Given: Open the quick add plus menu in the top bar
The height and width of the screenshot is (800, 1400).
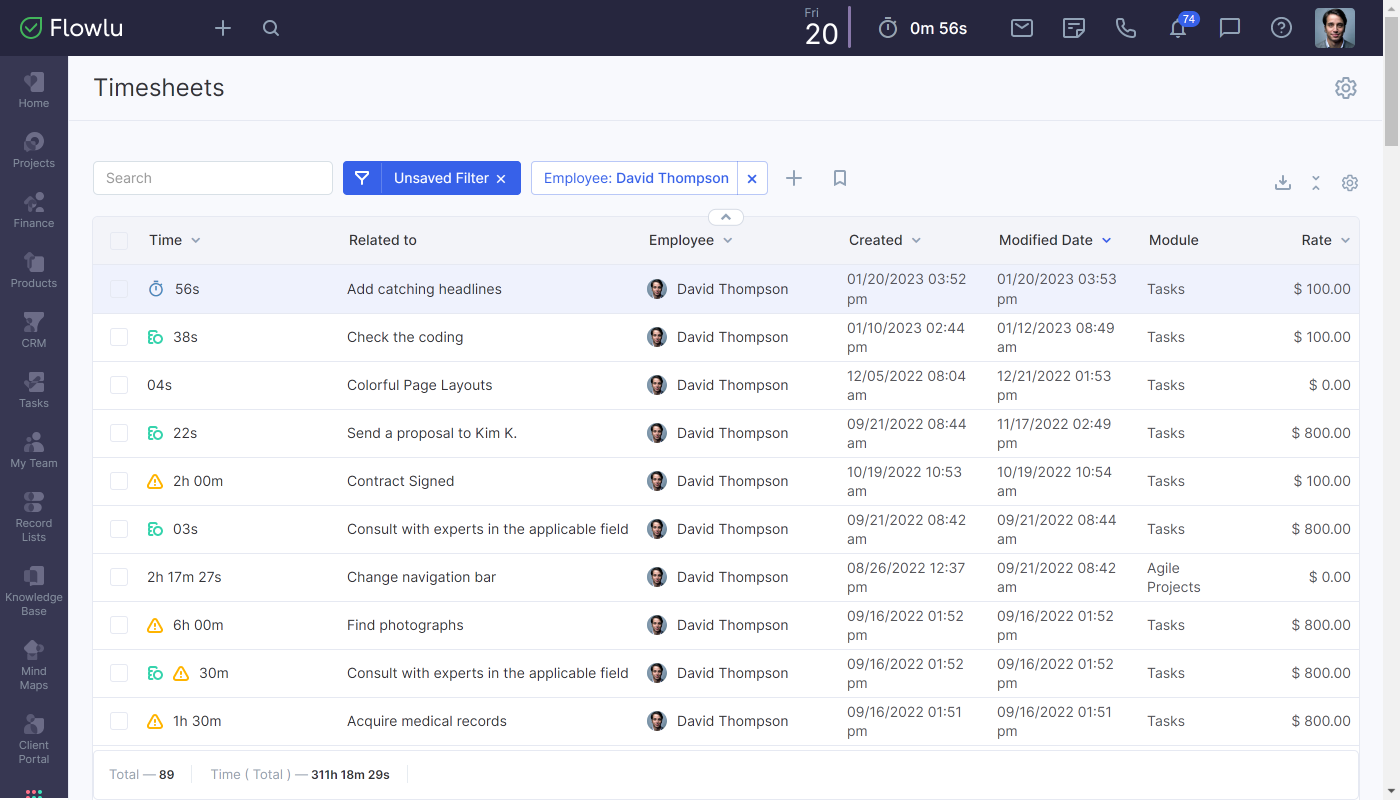Looking at the screenshot, I should tap(223, 28).
